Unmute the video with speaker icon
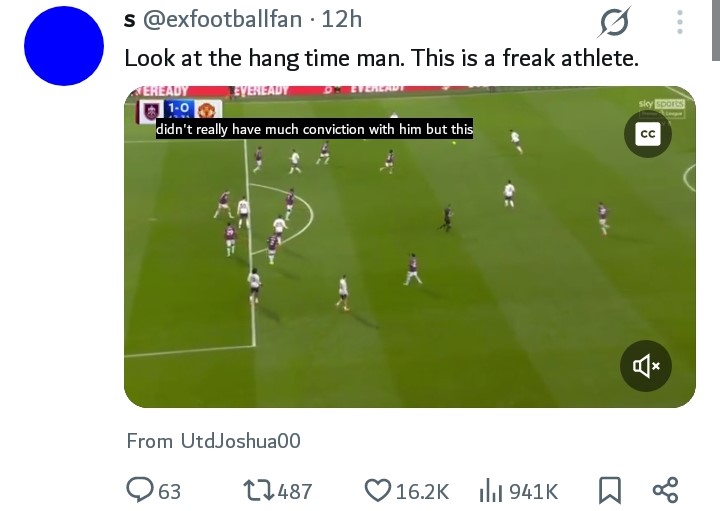The image size is (720, 511). point(645,366)
